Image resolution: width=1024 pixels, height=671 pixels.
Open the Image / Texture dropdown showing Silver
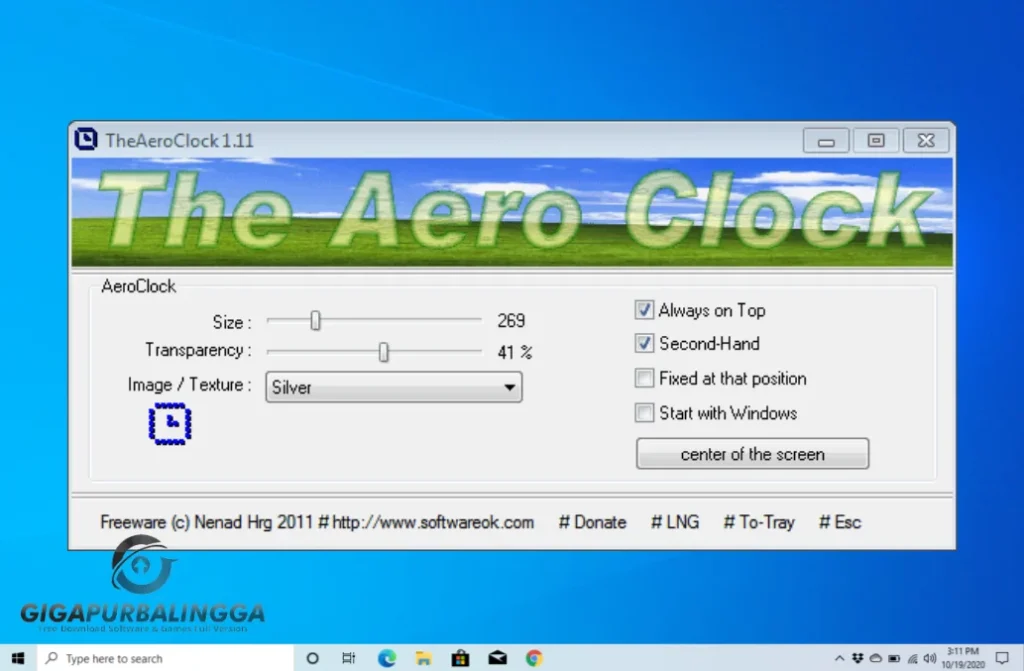(x=508, y=388)
